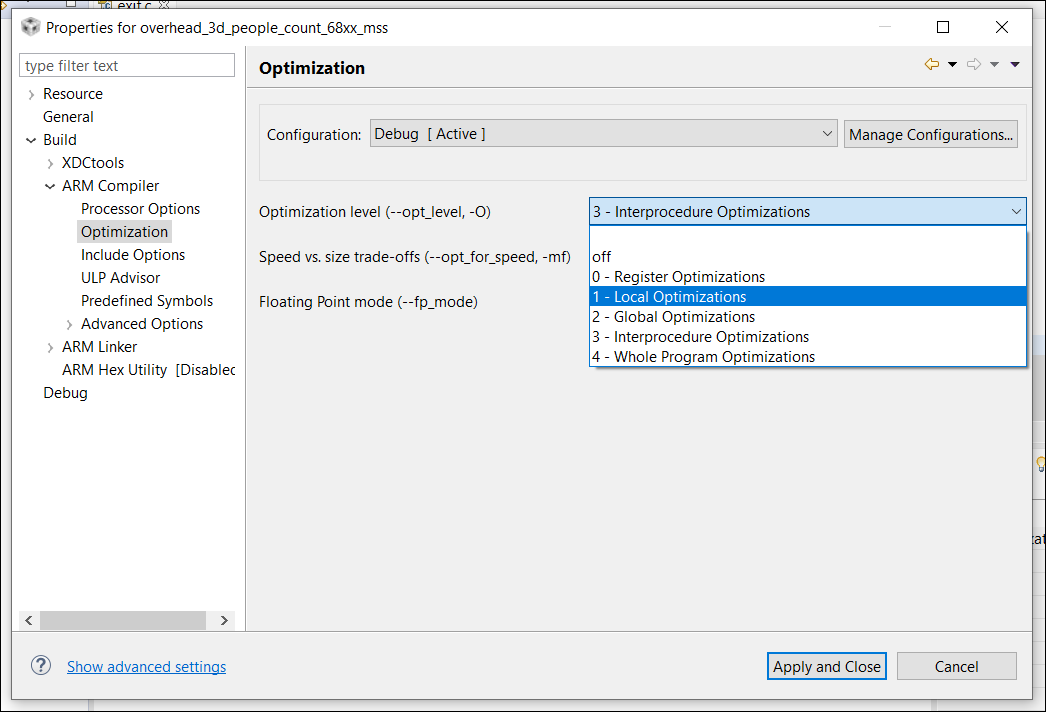
Task: Click the forward navigation arrow icon
Action: (x=974, y=65)
